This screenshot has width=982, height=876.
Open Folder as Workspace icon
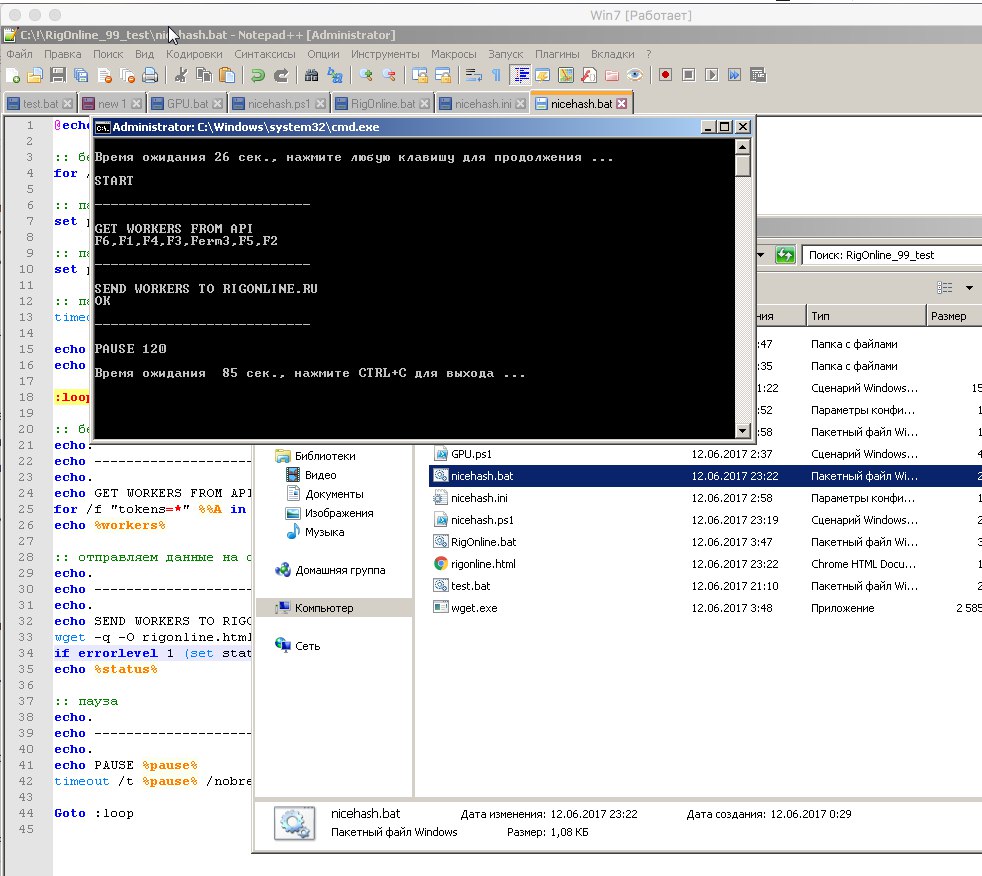pos(612,75)
